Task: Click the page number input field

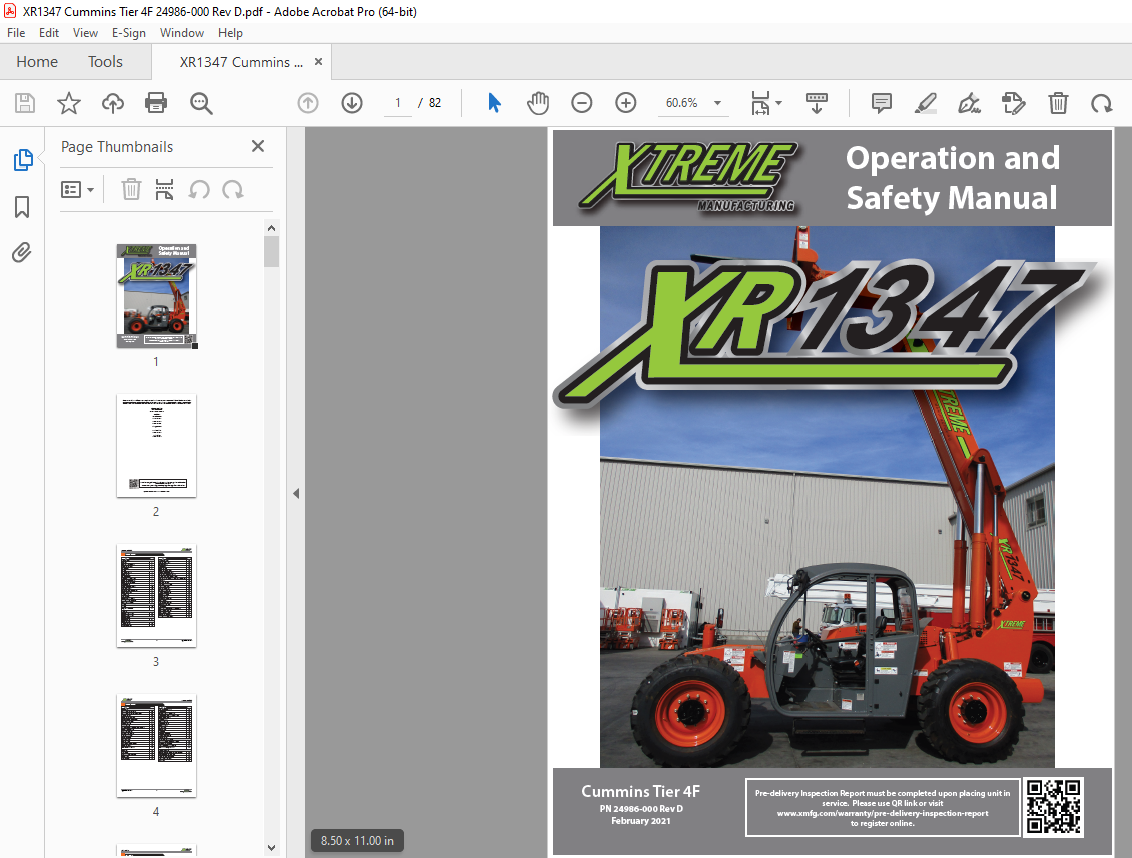Action: coord(398,103)
